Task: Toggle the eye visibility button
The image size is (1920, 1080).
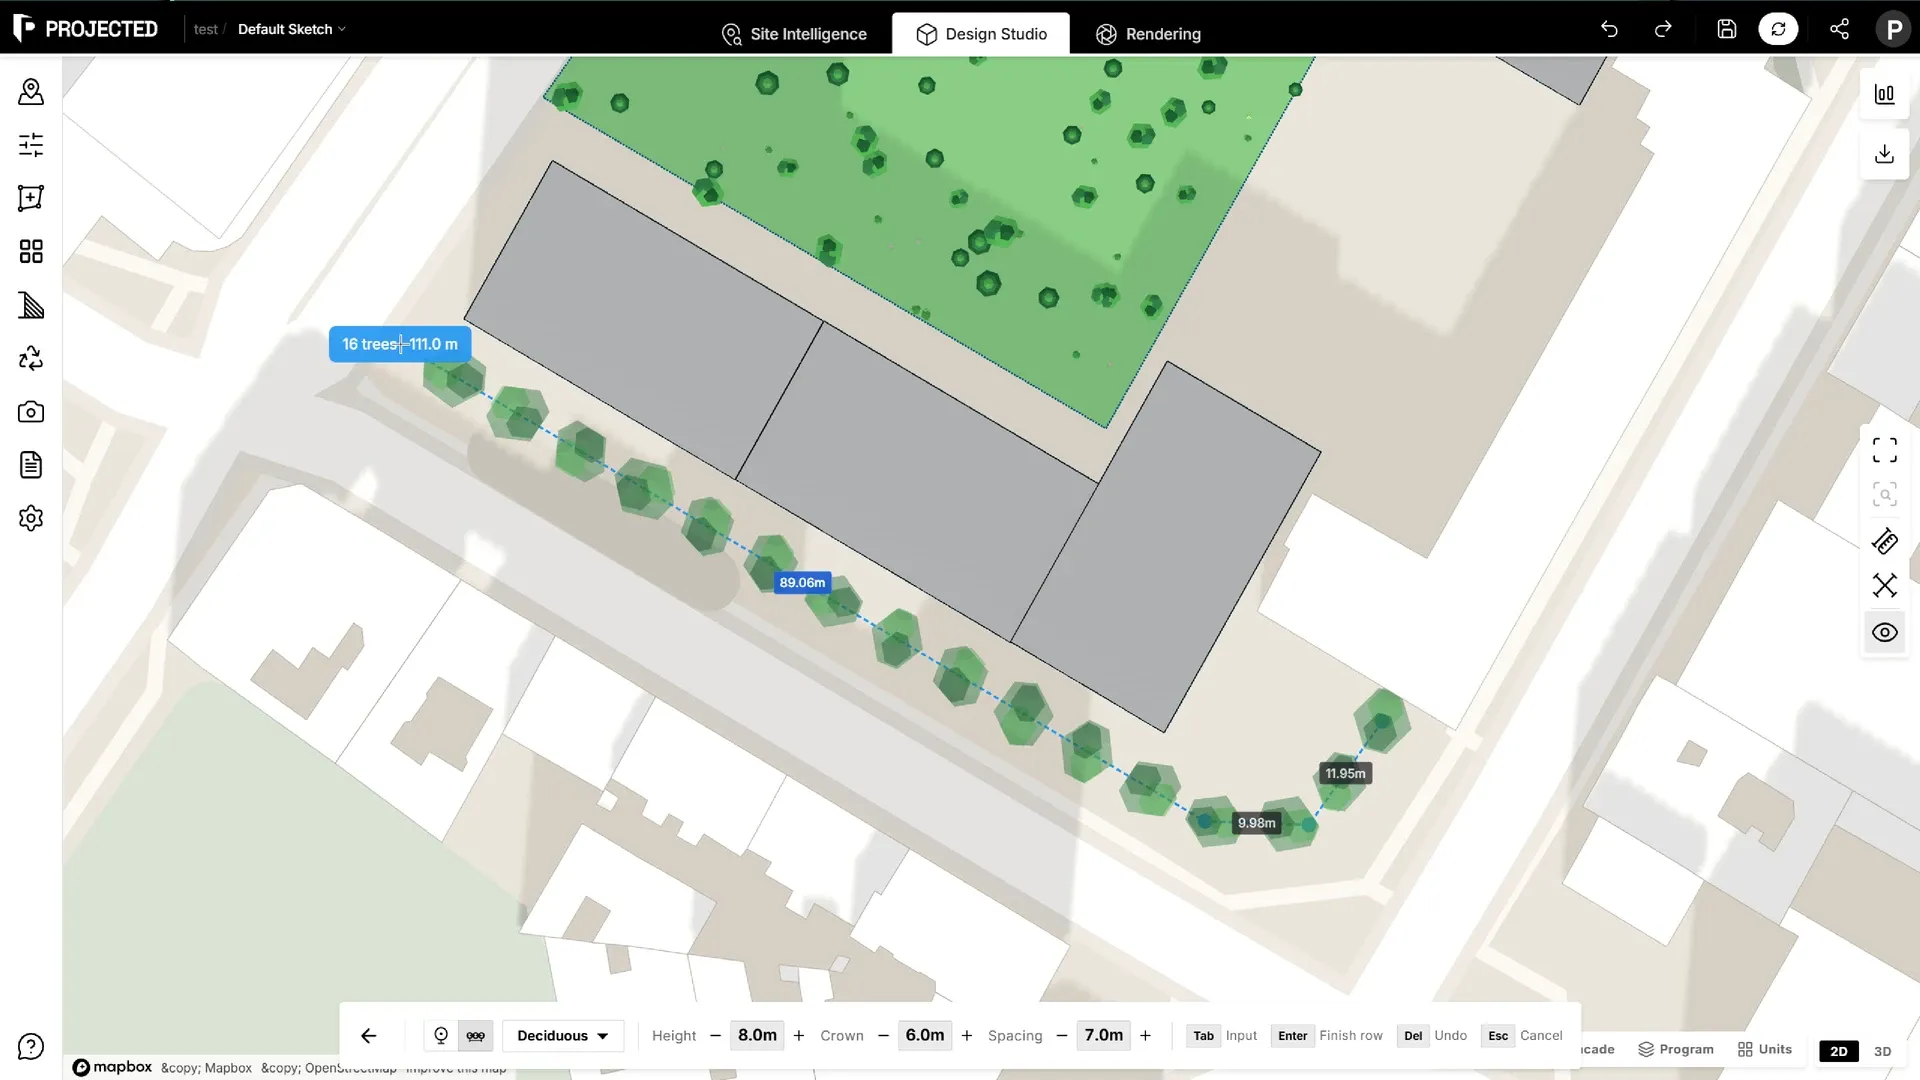Action: coord(1885,632)
